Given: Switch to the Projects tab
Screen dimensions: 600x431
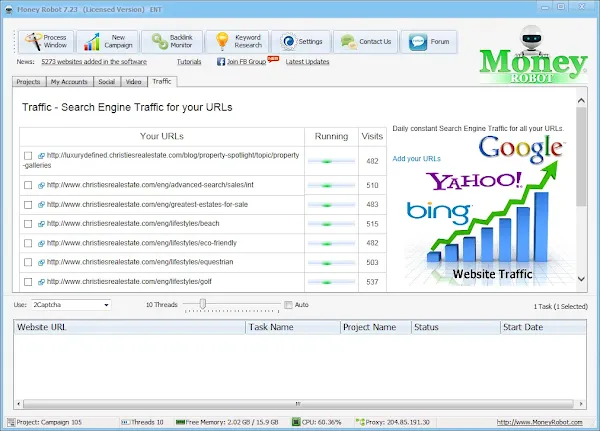Looking at the screenshot, I should [x=29, y=82].
